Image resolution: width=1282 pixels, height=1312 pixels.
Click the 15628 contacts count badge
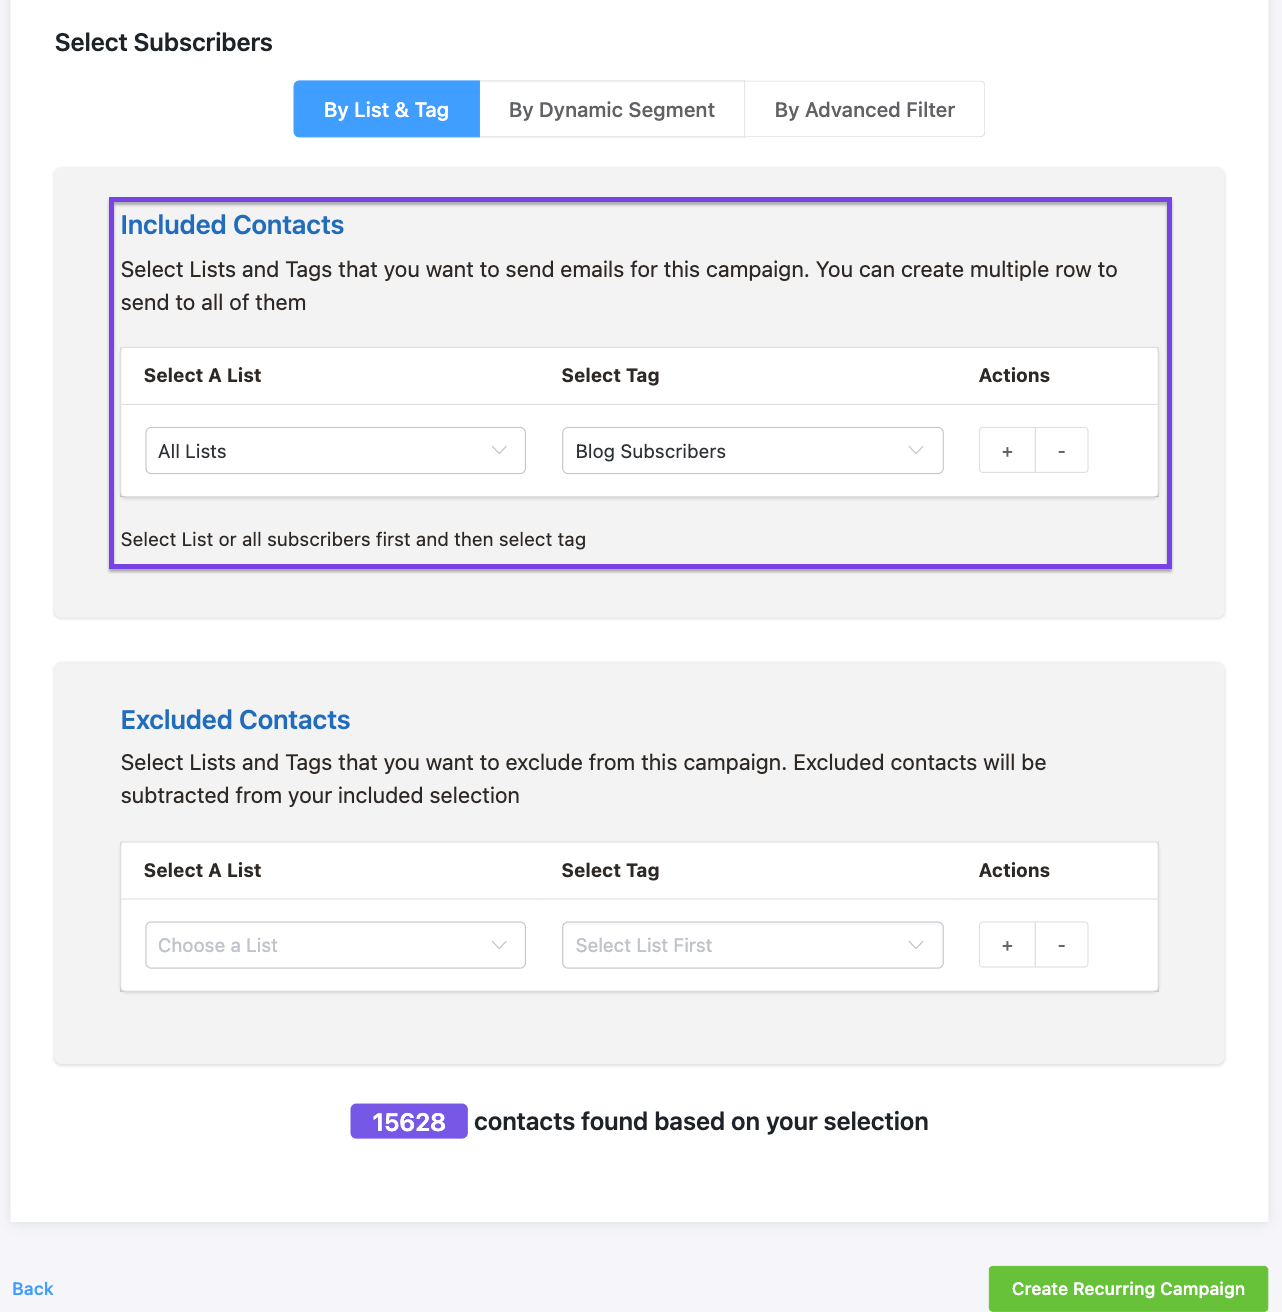(408, 1122)
